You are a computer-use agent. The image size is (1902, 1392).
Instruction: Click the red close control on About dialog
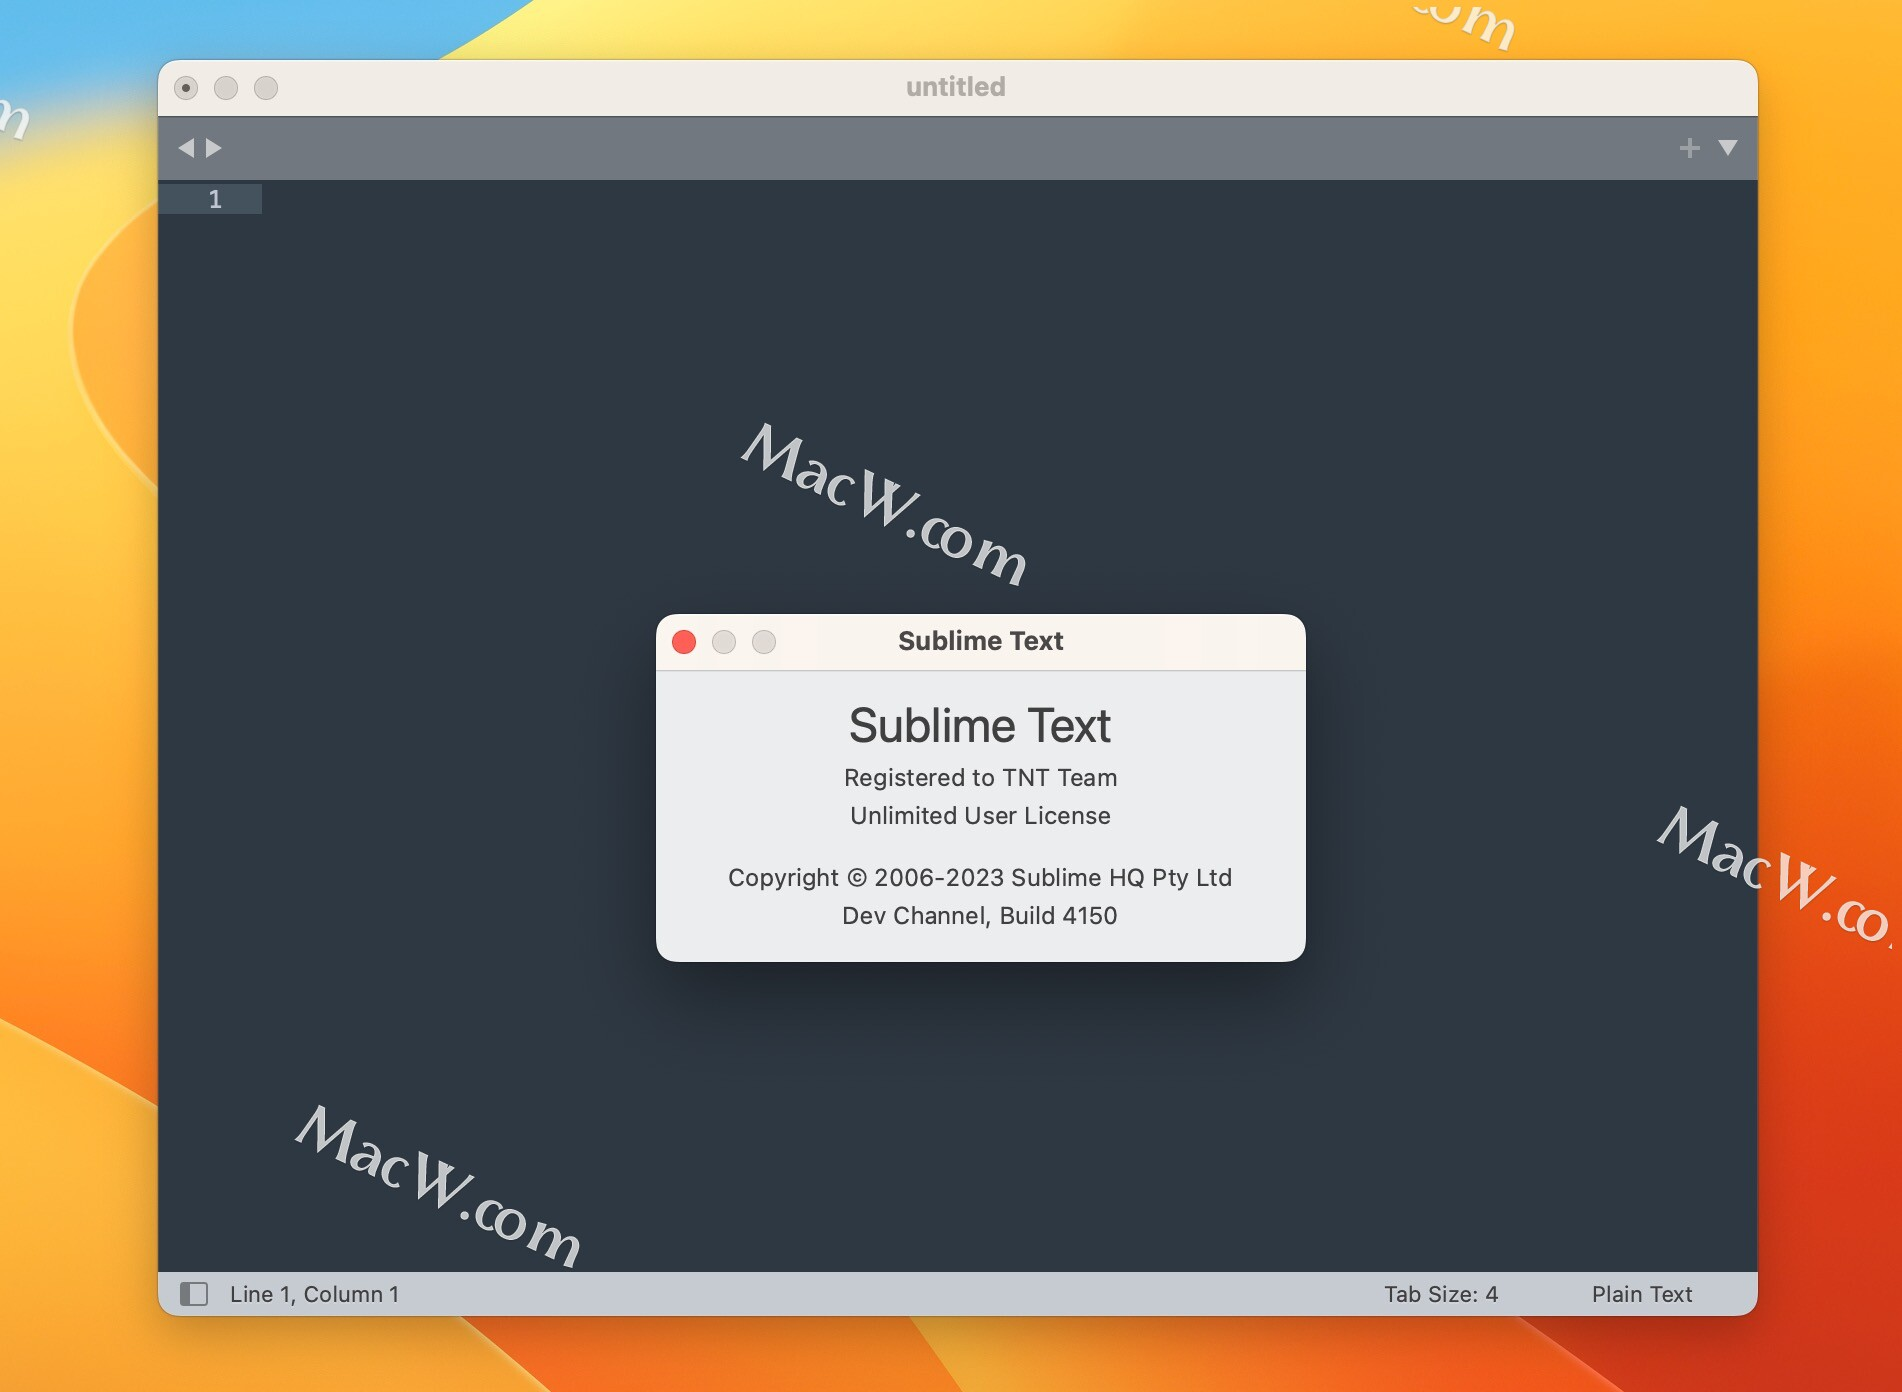tap(684, 642)
